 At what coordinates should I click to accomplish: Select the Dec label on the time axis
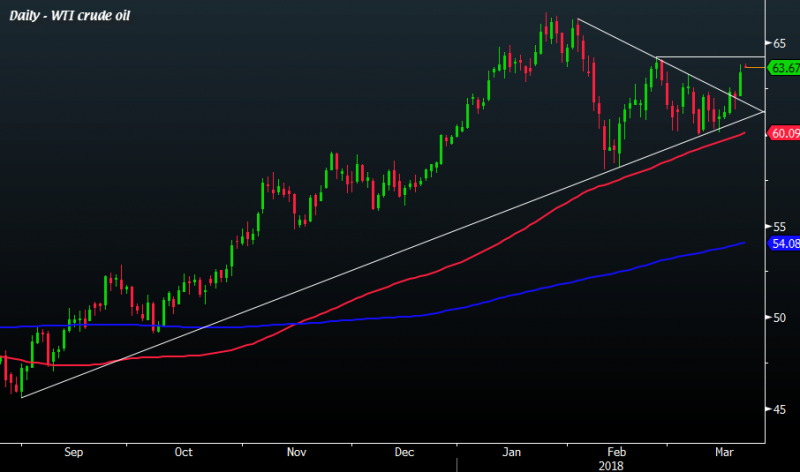(x=403, y=452)
